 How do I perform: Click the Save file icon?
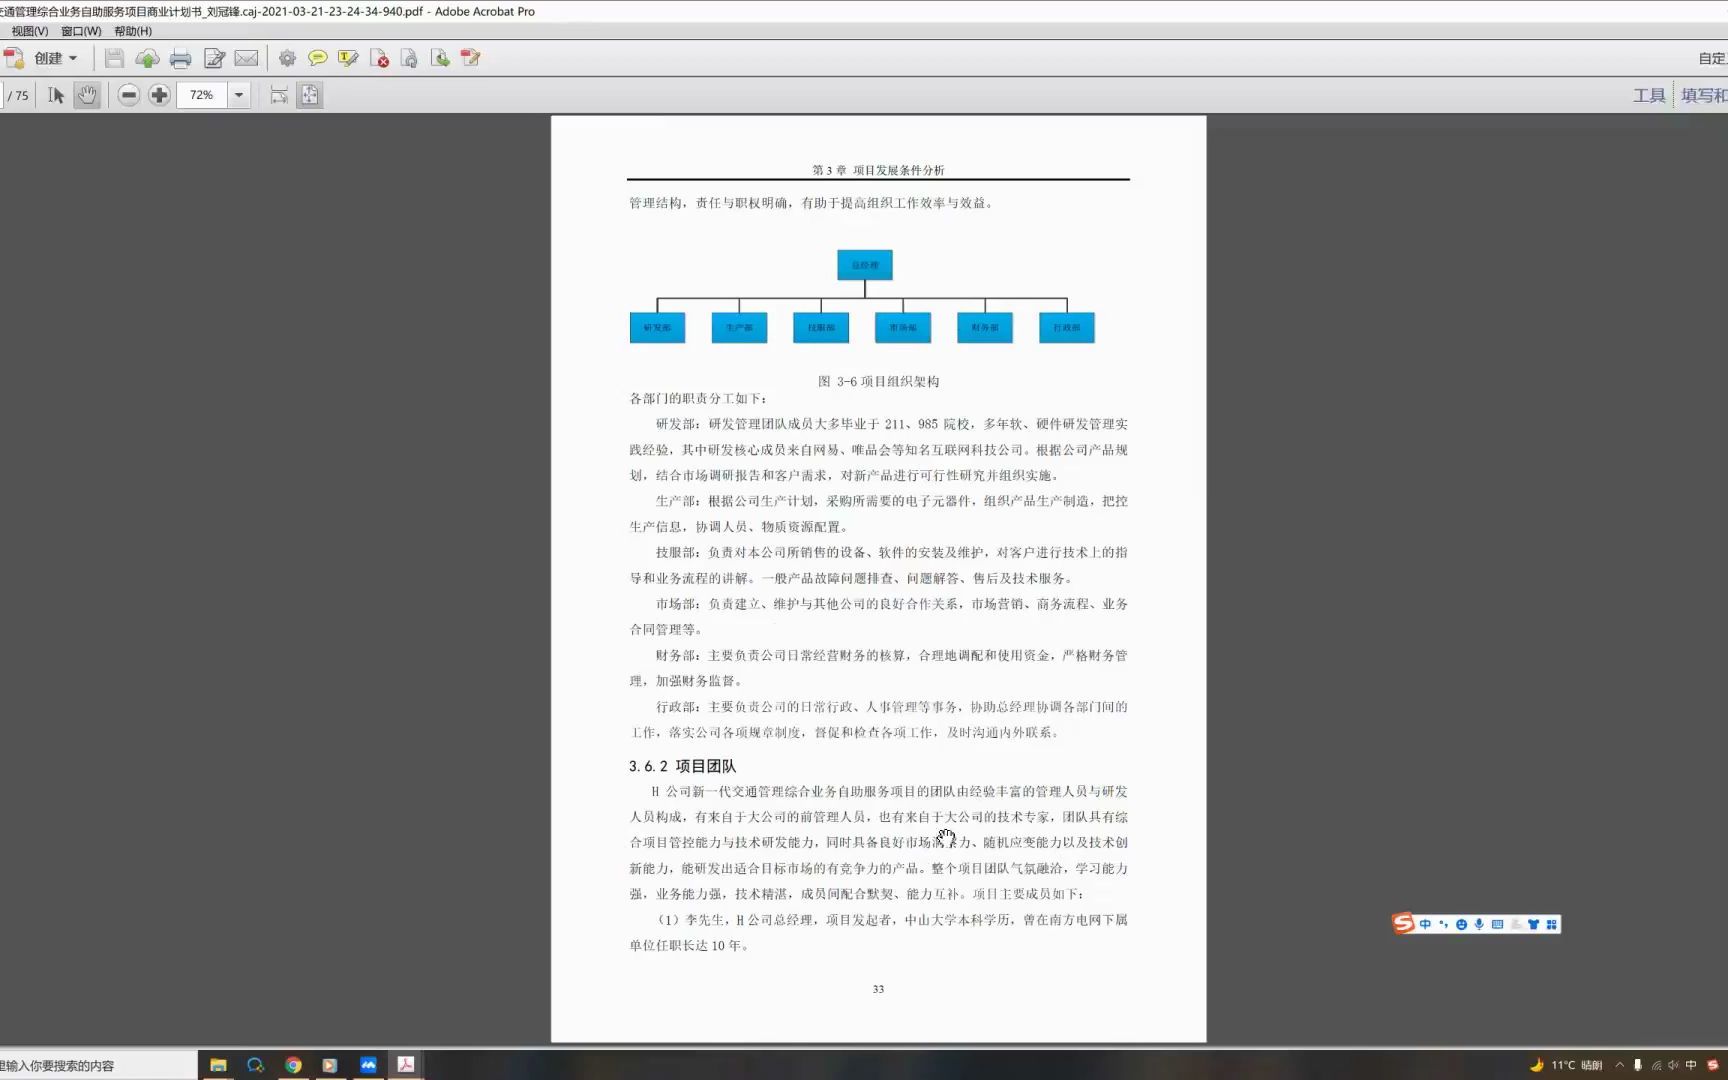click(x=114, y=58)
